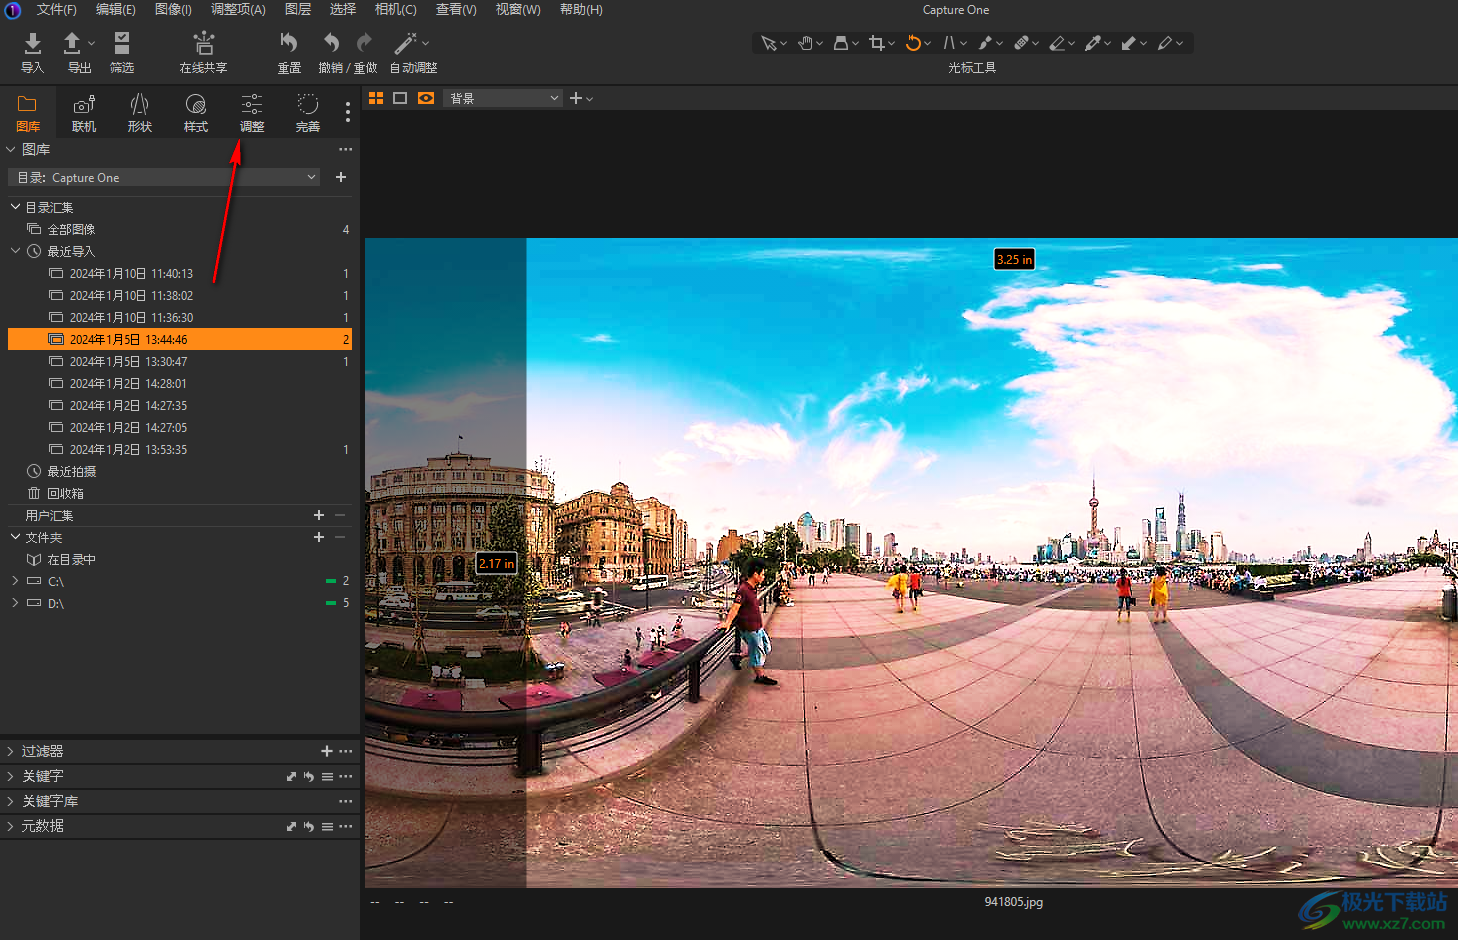Click the 自动调整 magic wand icon
This screenshot has height=940, width=1458.
405,43
